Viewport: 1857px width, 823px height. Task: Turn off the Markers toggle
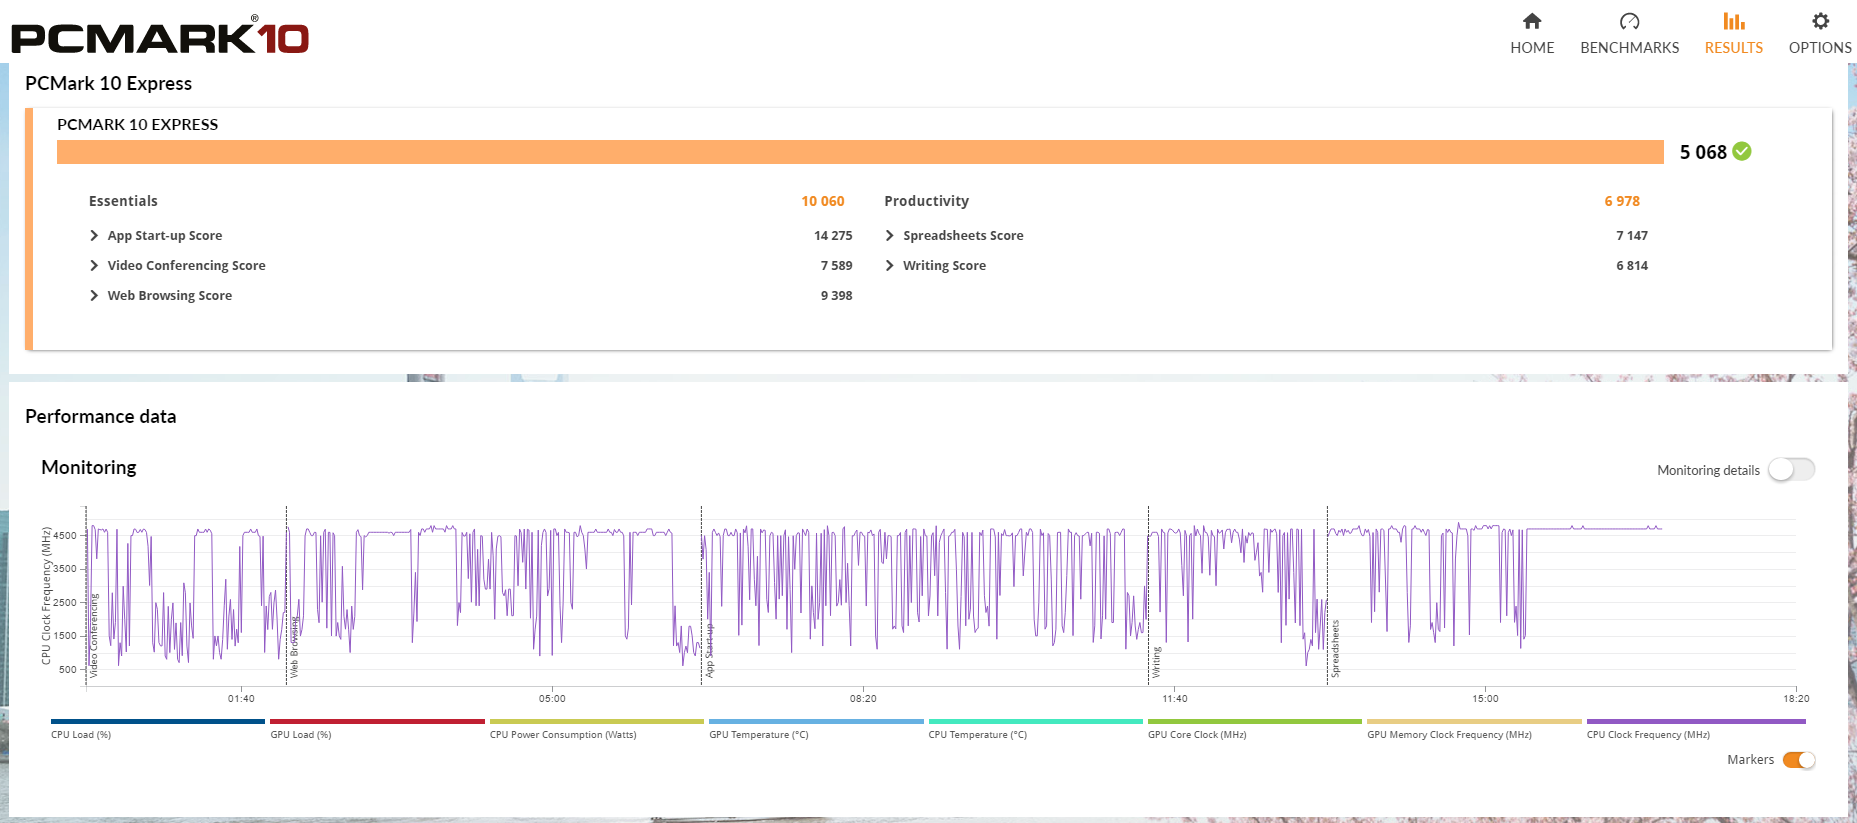click(1798, 760)
